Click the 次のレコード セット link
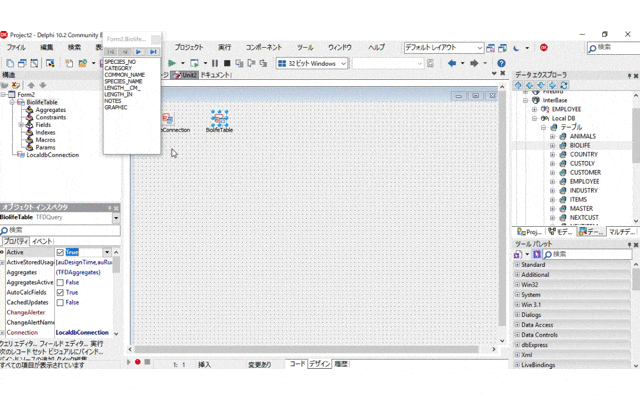 (x=22, y=351)
